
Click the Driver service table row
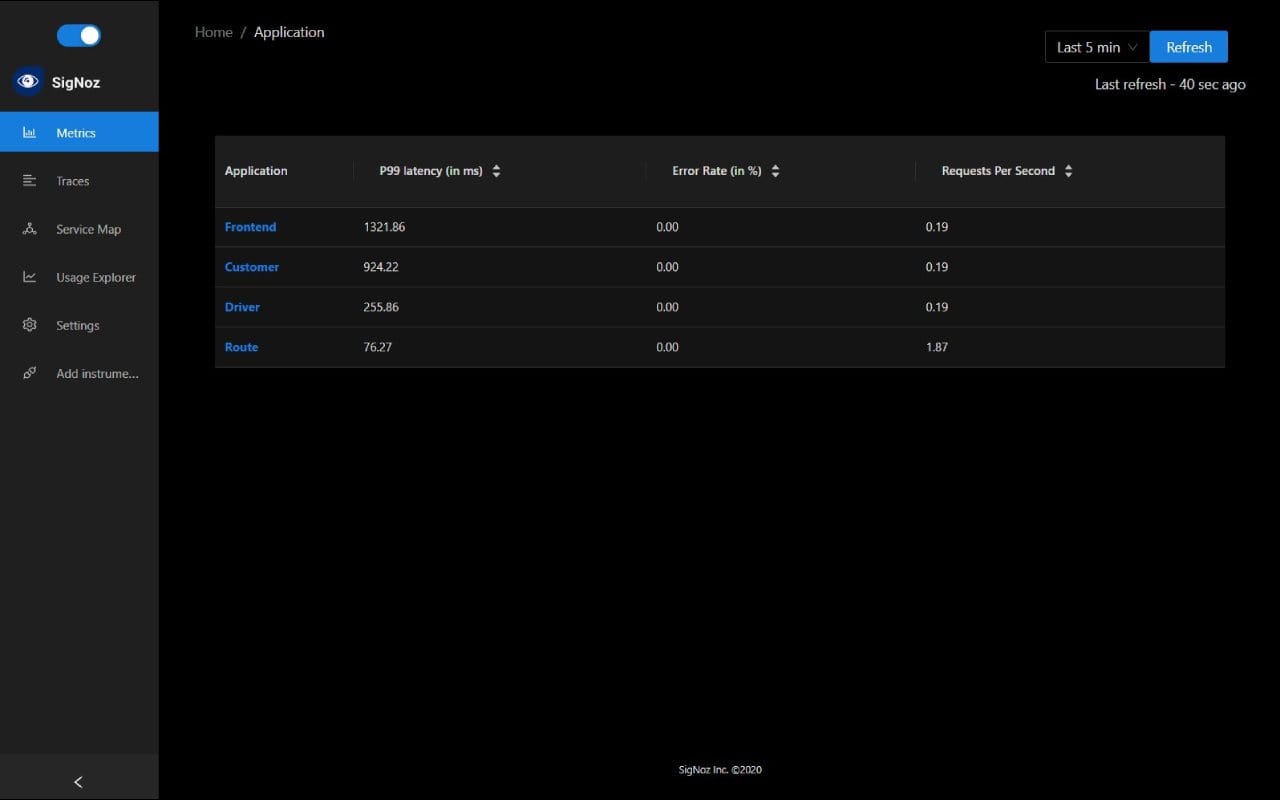coord(242,307)
